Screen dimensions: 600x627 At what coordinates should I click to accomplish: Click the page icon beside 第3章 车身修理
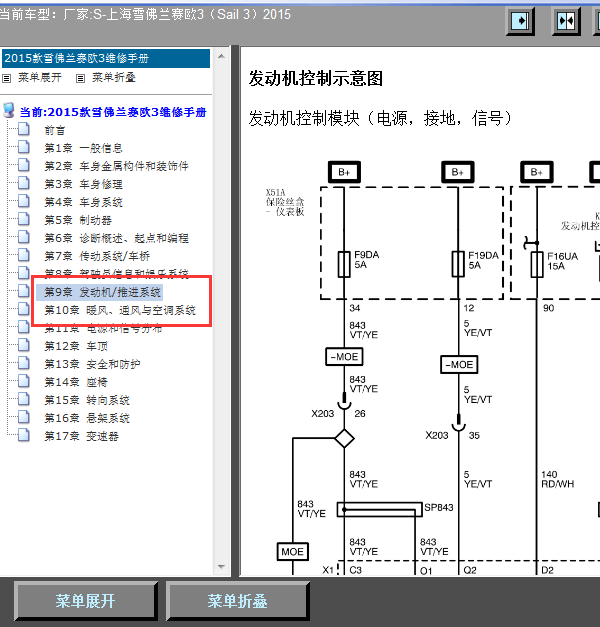click(24, 184)
